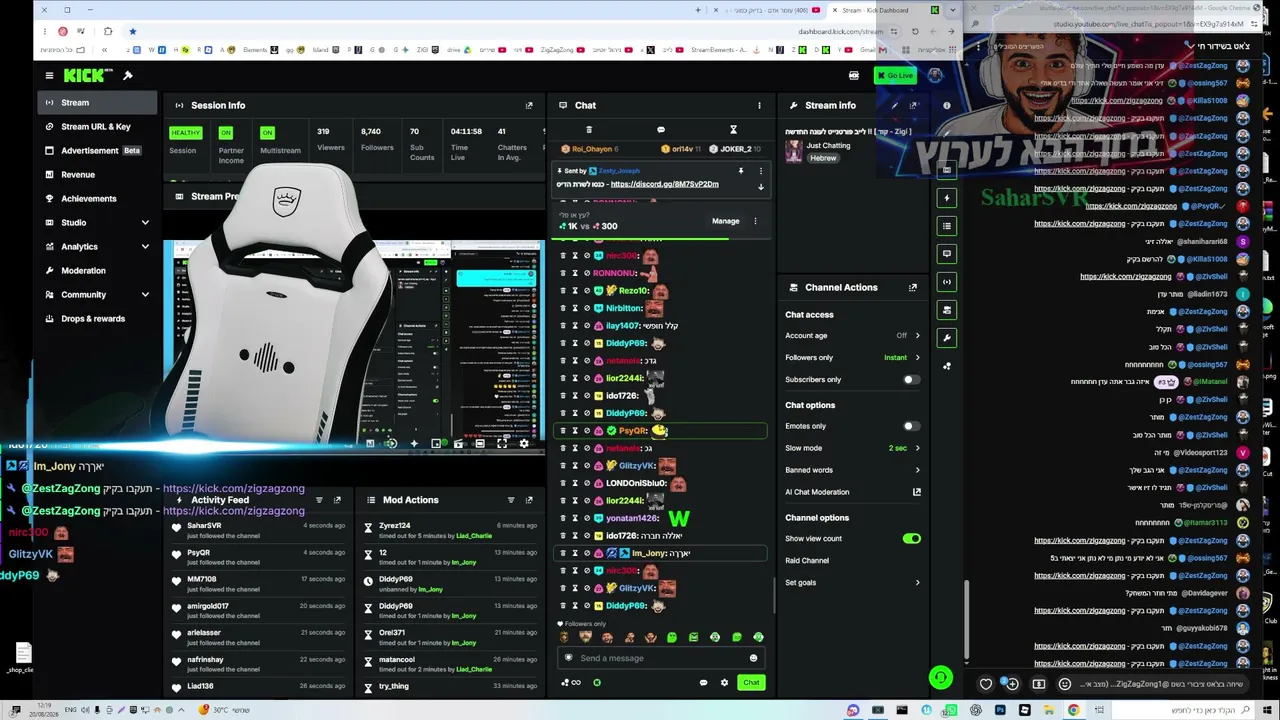Collapse the pinned message with down arrow
Screen dimensions: 1280x720
pos(760,187)
